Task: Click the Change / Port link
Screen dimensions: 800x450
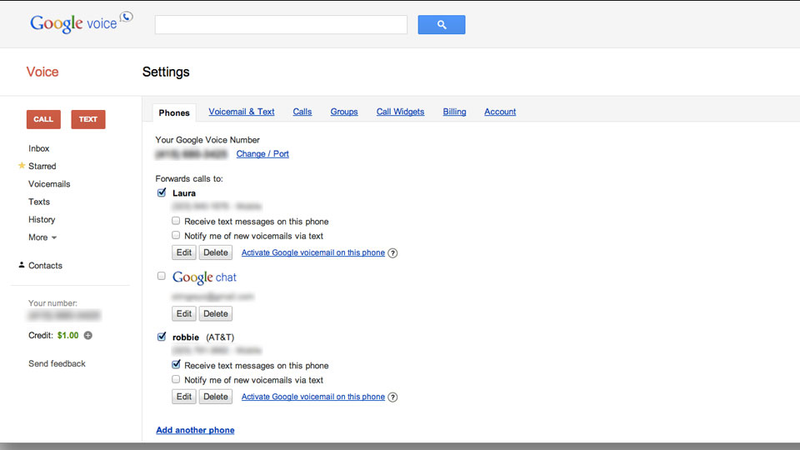Action: 262,154
